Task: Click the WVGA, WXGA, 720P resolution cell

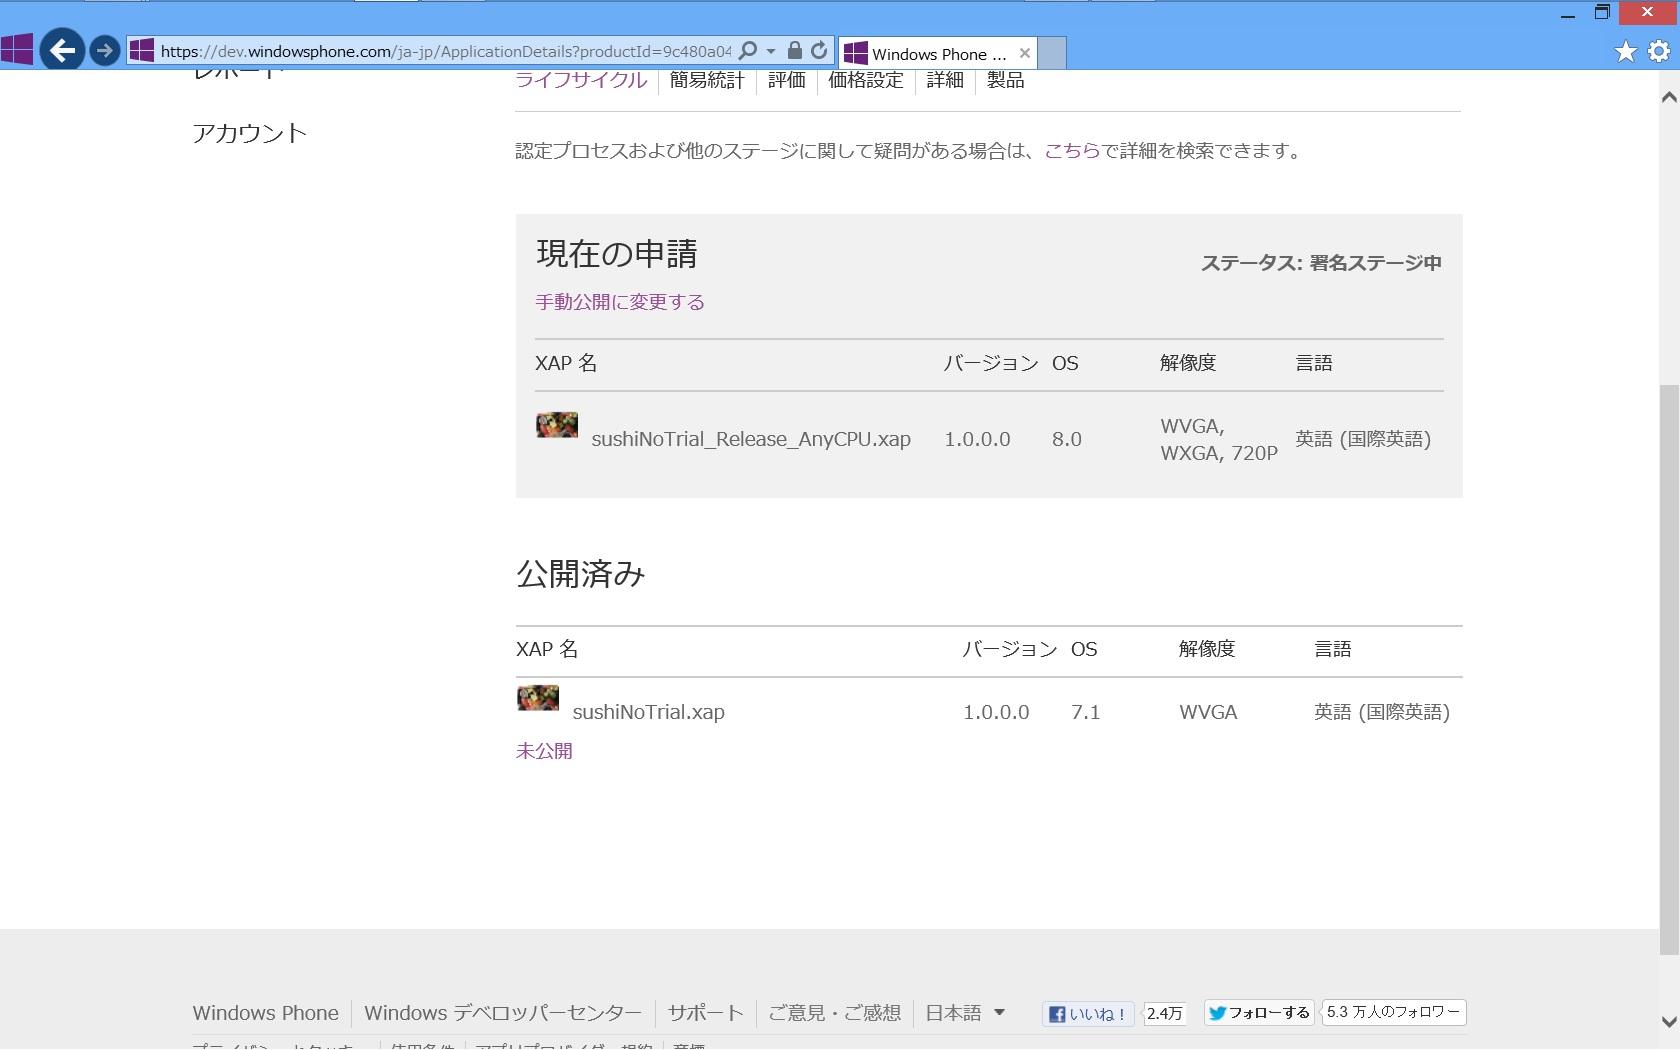Action: [x=1219, y=439]
